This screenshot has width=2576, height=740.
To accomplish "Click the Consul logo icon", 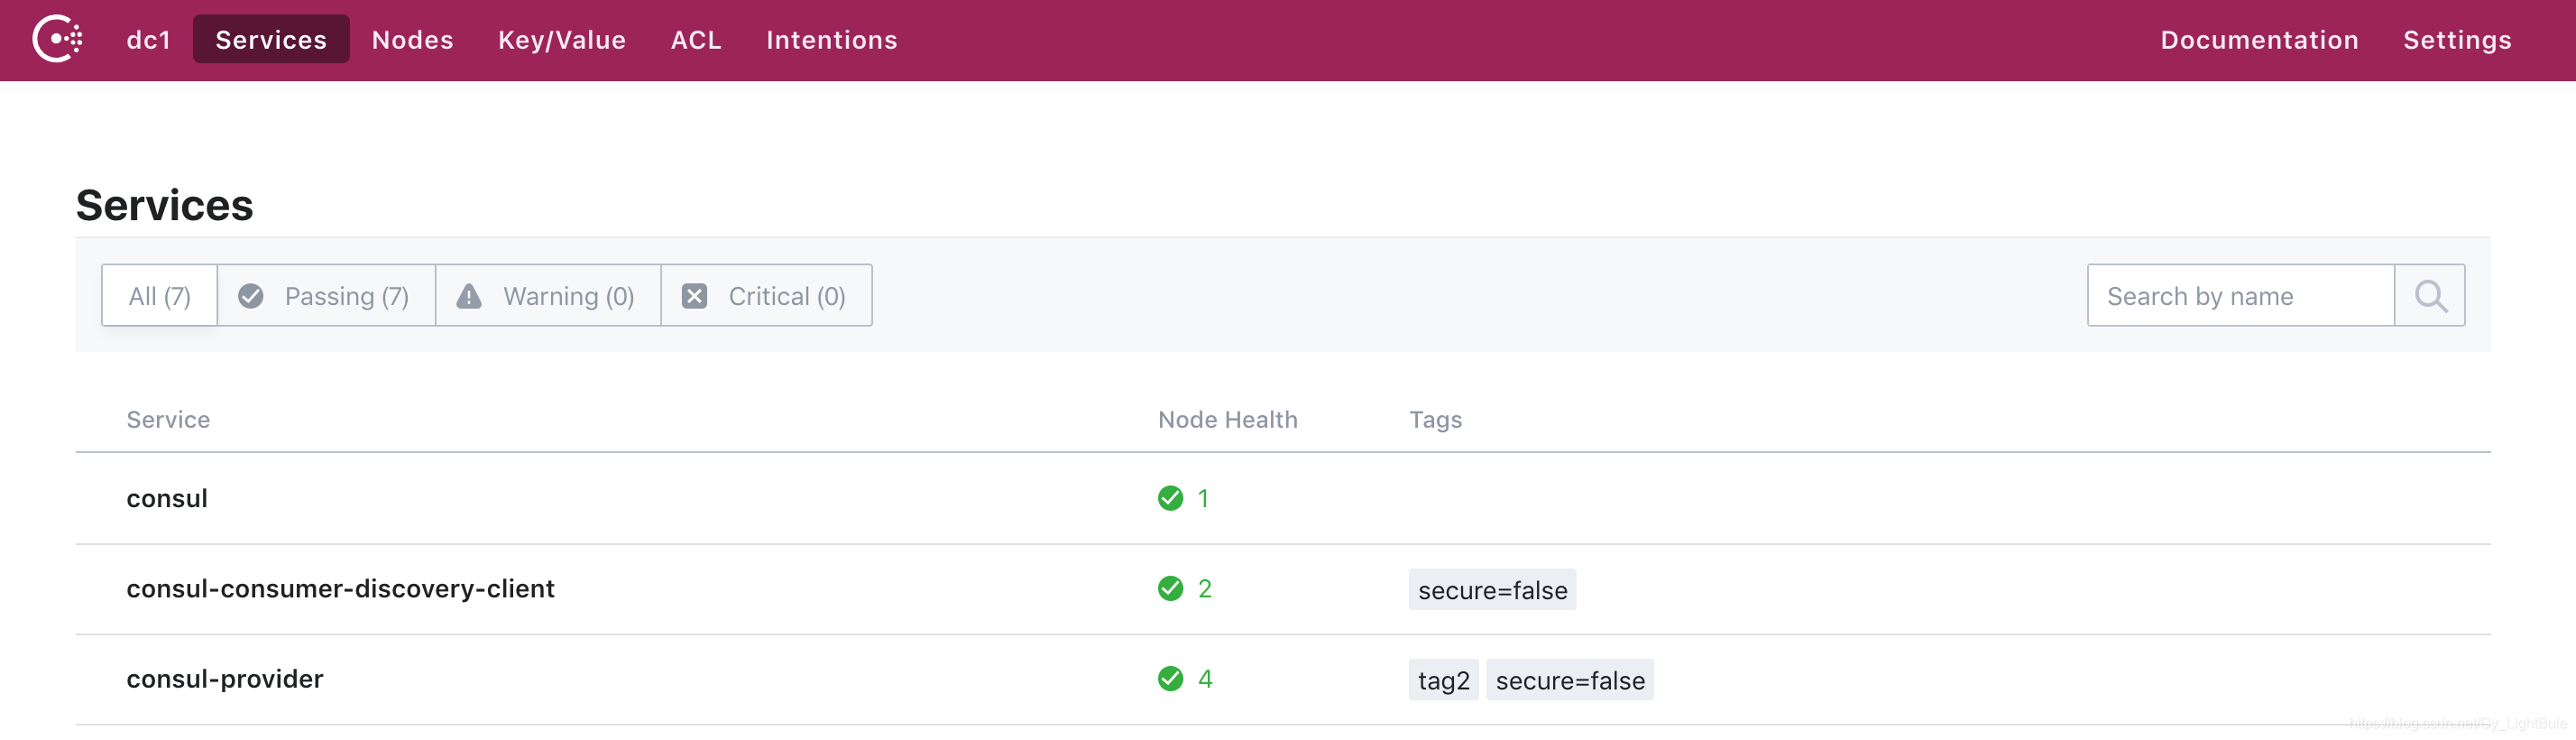I will point(57,39).
